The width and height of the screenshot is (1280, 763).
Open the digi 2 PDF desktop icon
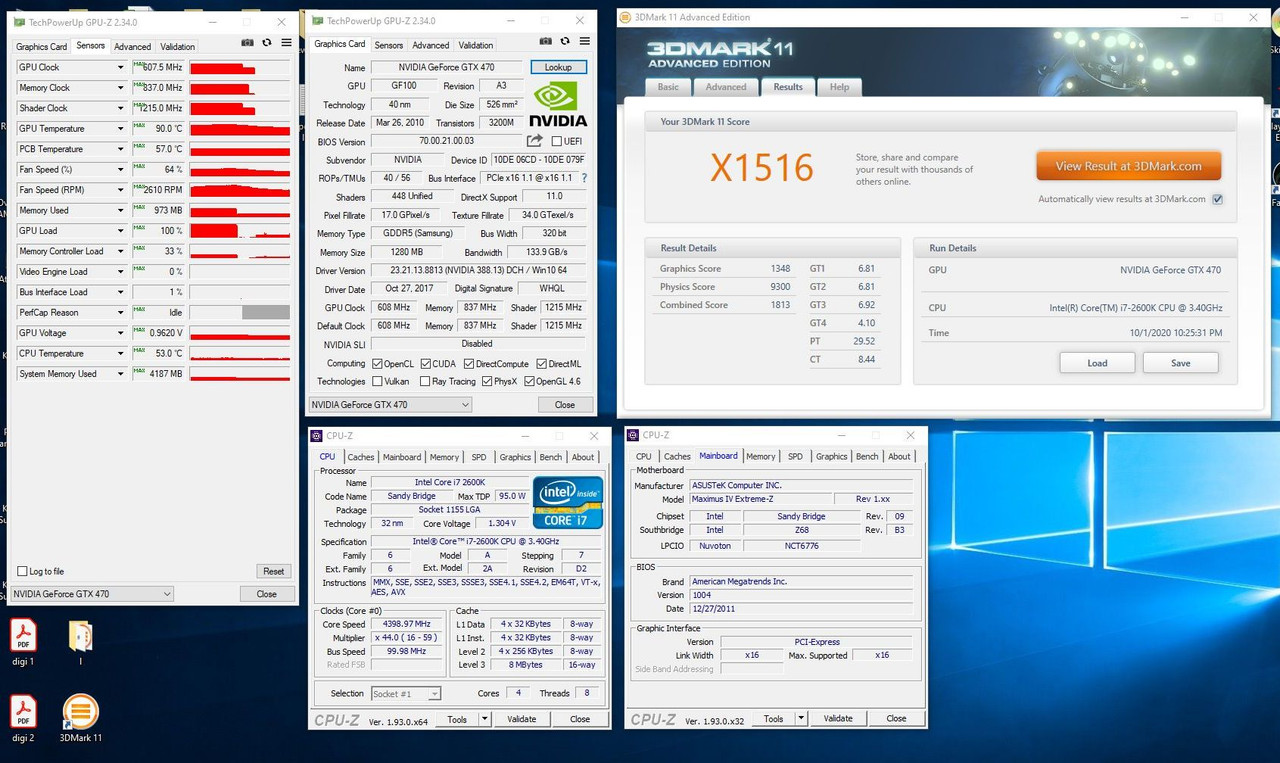[23, 712]
